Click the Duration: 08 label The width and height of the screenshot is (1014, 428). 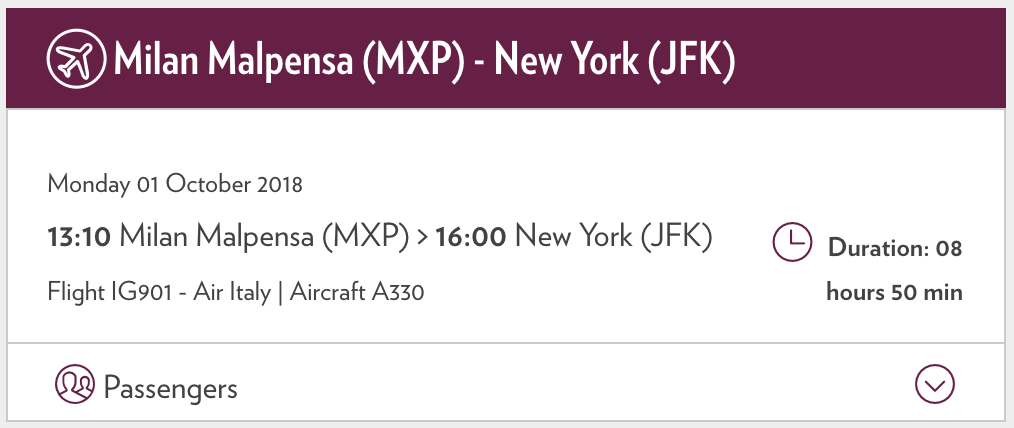pos(895,248)
